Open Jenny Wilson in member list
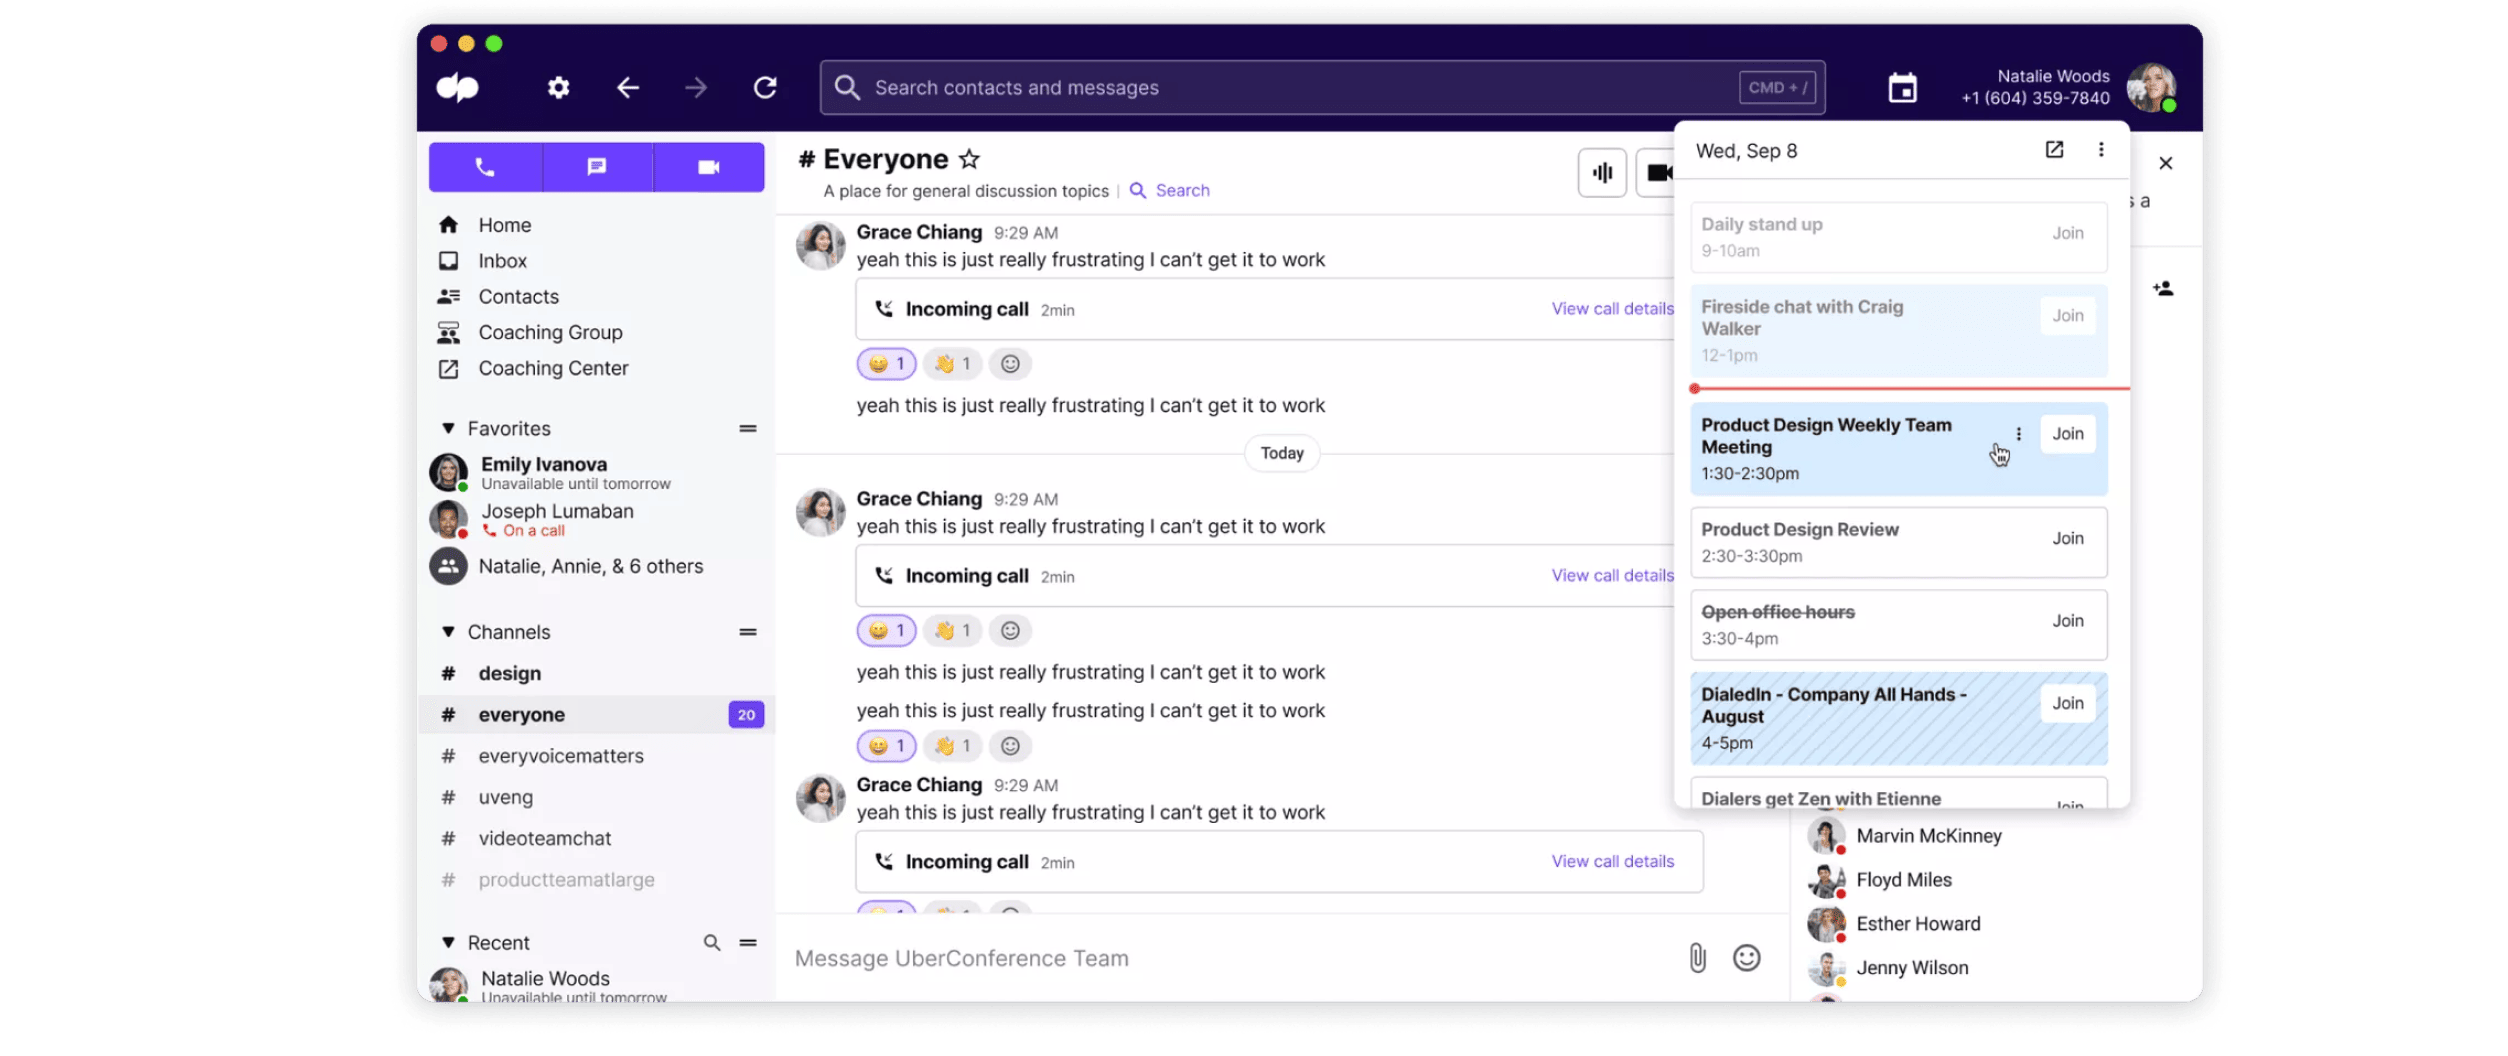This screenshot has height=1056, width=2508. point(1888,969)
